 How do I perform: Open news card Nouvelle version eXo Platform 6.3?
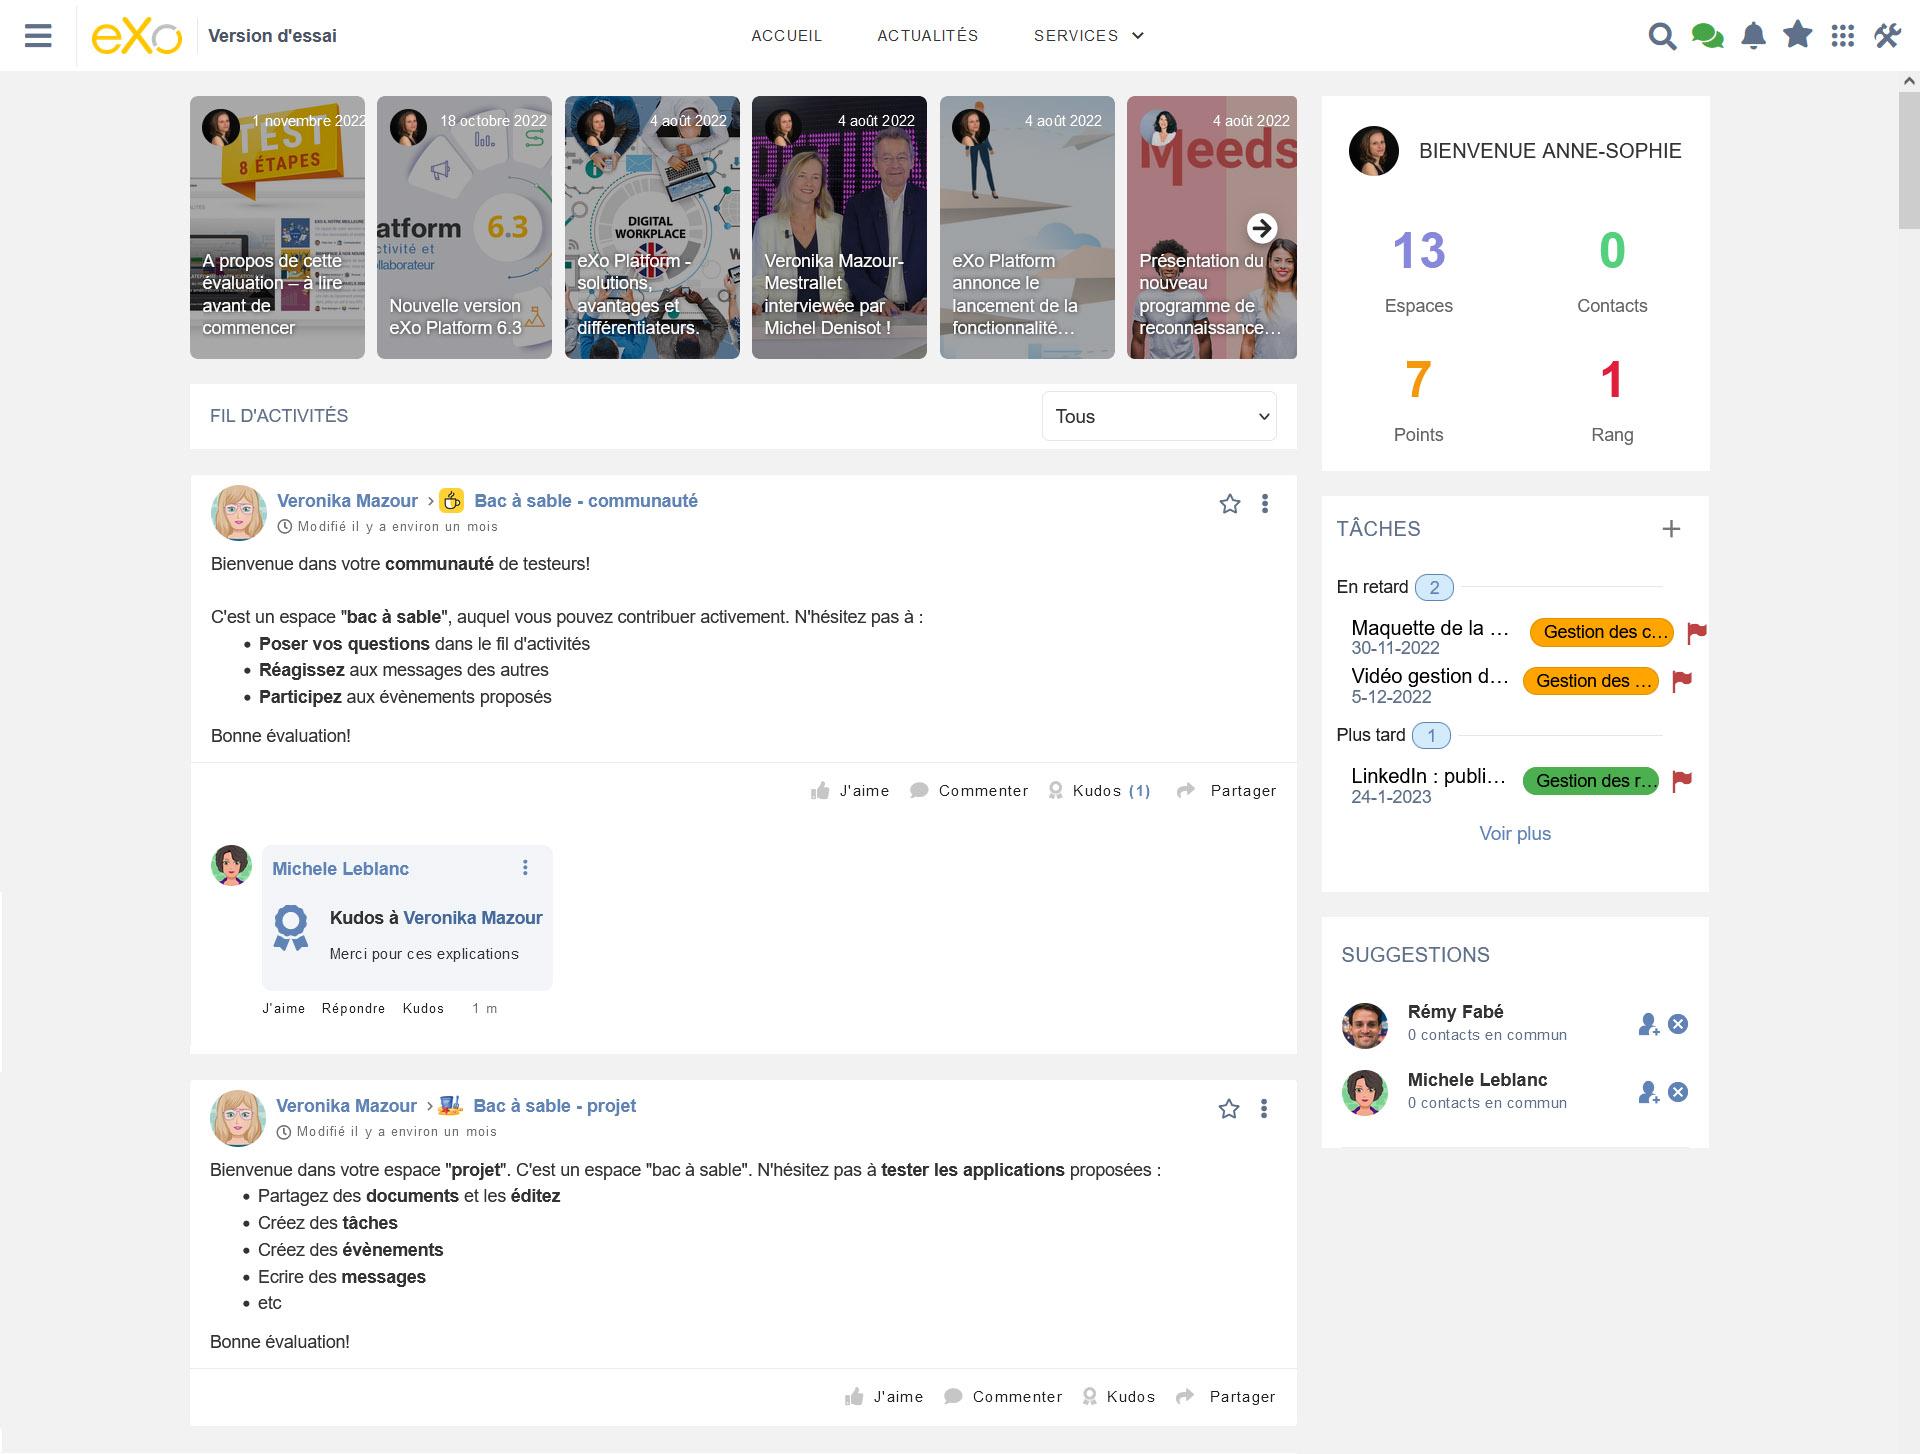464,228
